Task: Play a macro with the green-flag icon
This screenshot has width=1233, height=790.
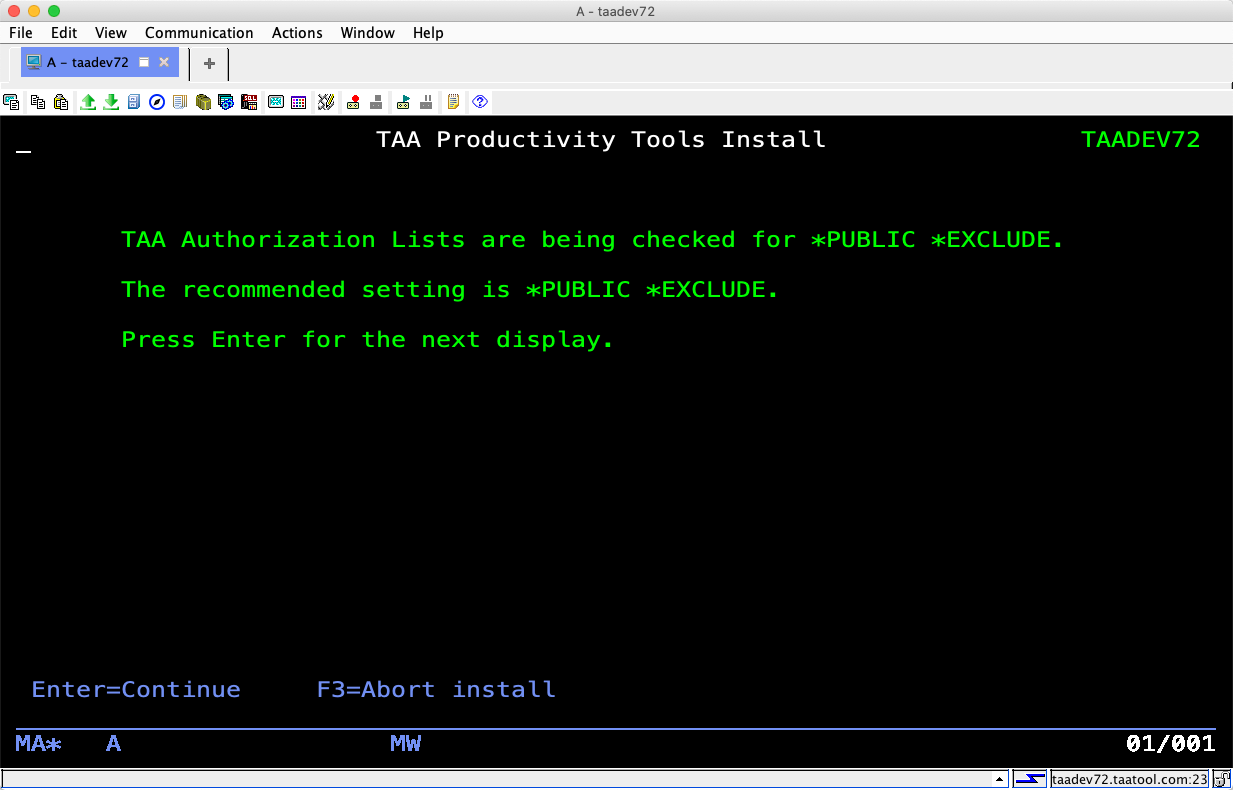Action: pyautogui.click(x=403, y=102)
